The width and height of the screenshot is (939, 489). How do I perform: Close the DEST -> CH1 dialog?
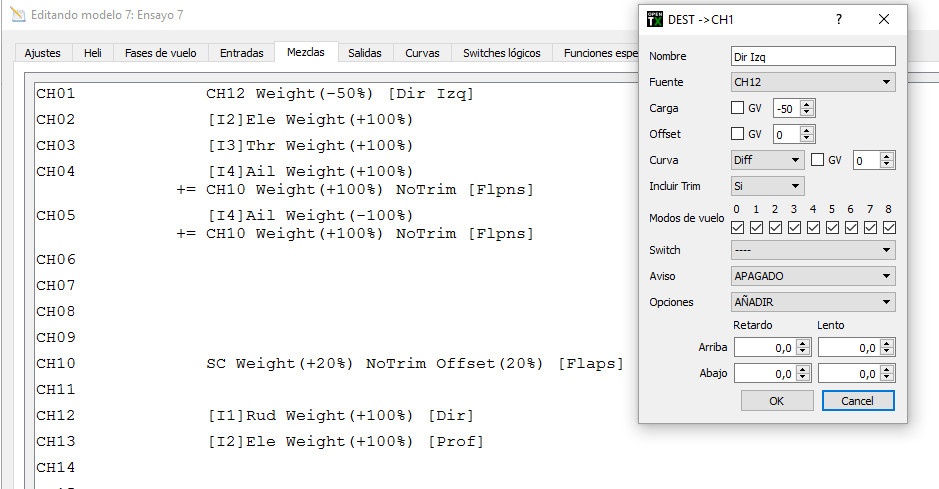coord(883,19)
